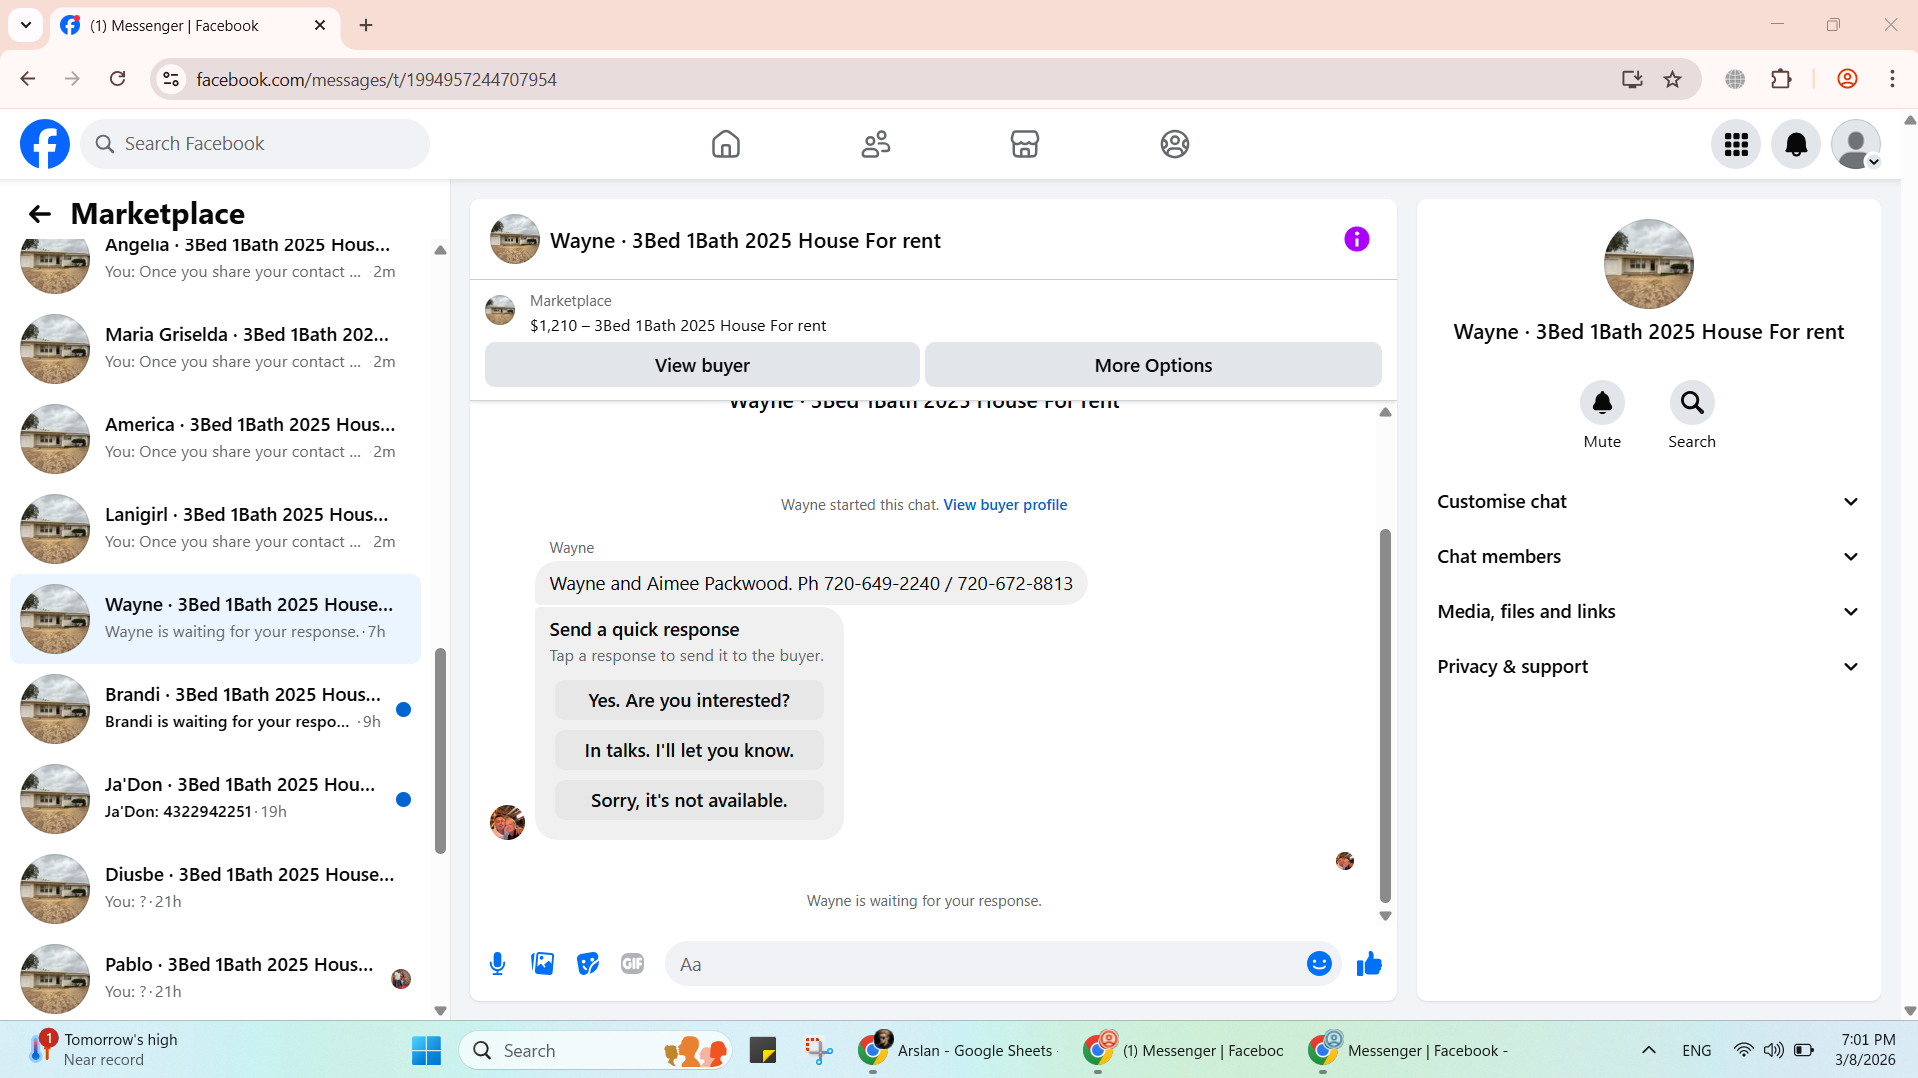Viewport: 1918px width, 1078px height.
Task: Click the back arrow beside Marketplace
Action: [x=39, y=214]
